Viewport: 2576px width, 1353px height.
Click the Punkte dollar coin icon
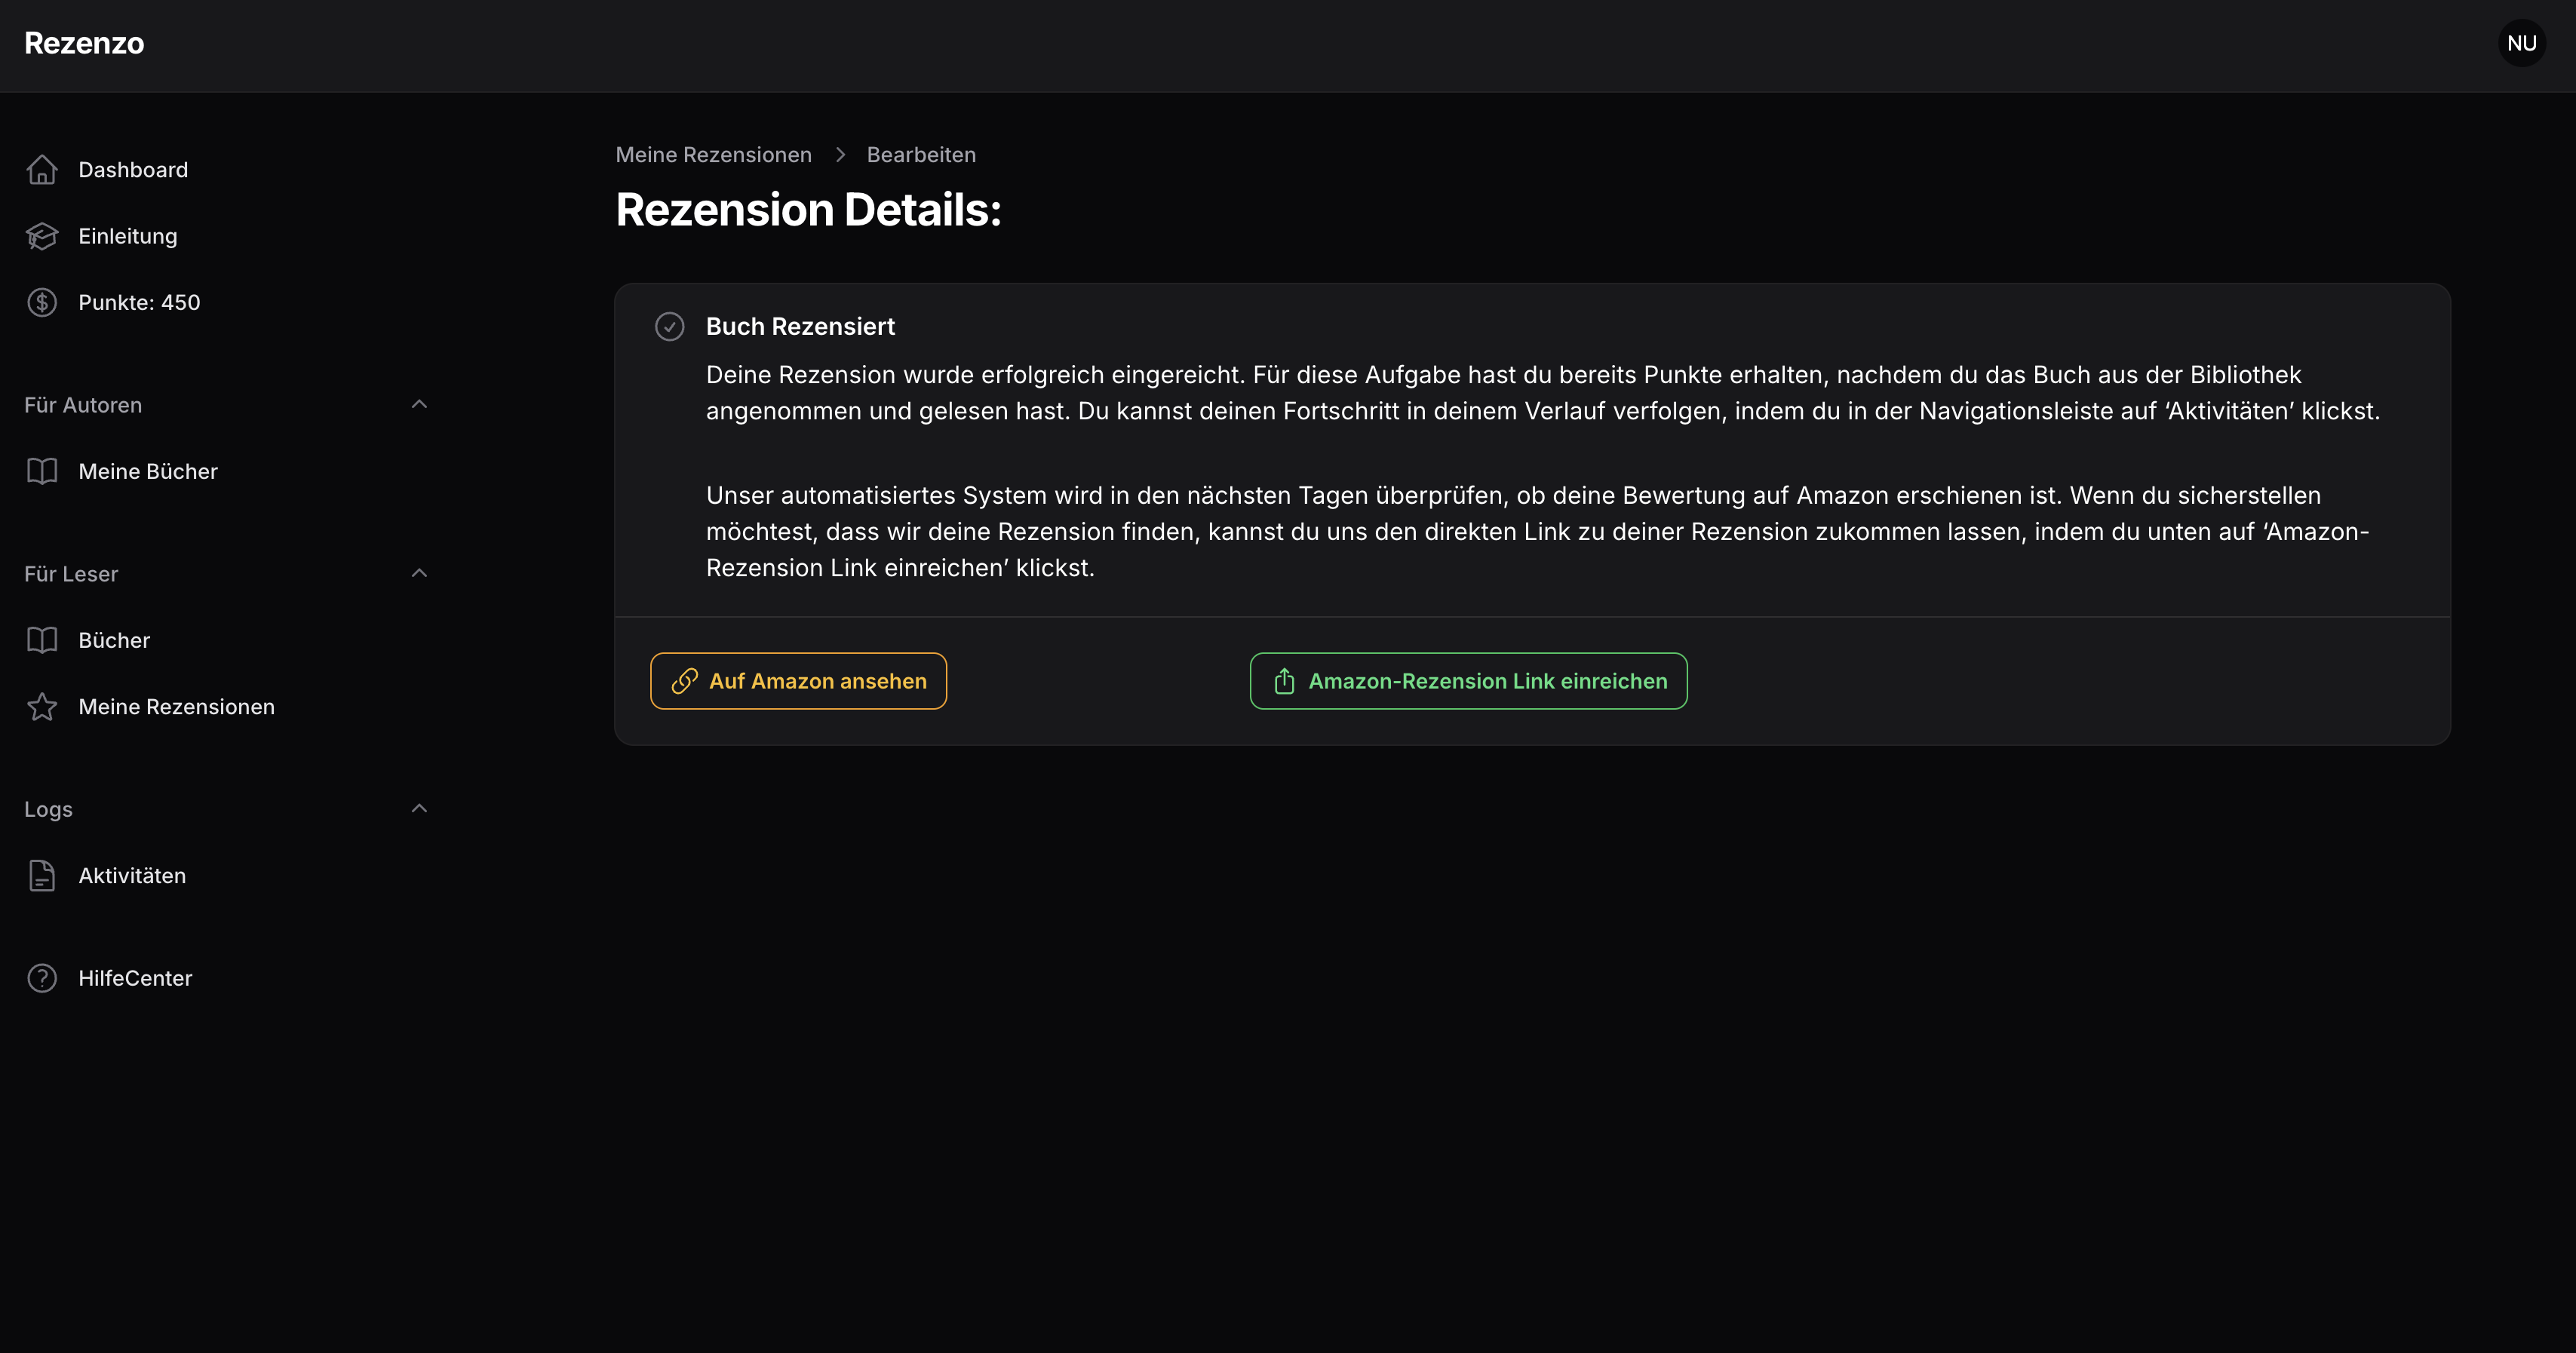pos(42,302)
